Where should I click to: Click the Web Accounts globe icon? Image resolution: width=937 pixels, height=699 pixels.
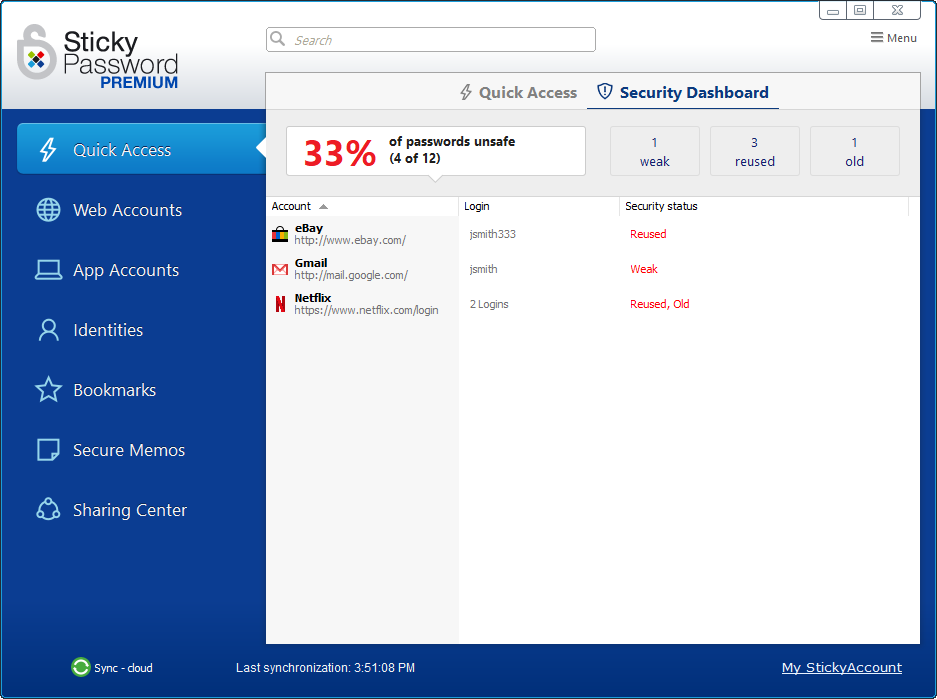48,210
